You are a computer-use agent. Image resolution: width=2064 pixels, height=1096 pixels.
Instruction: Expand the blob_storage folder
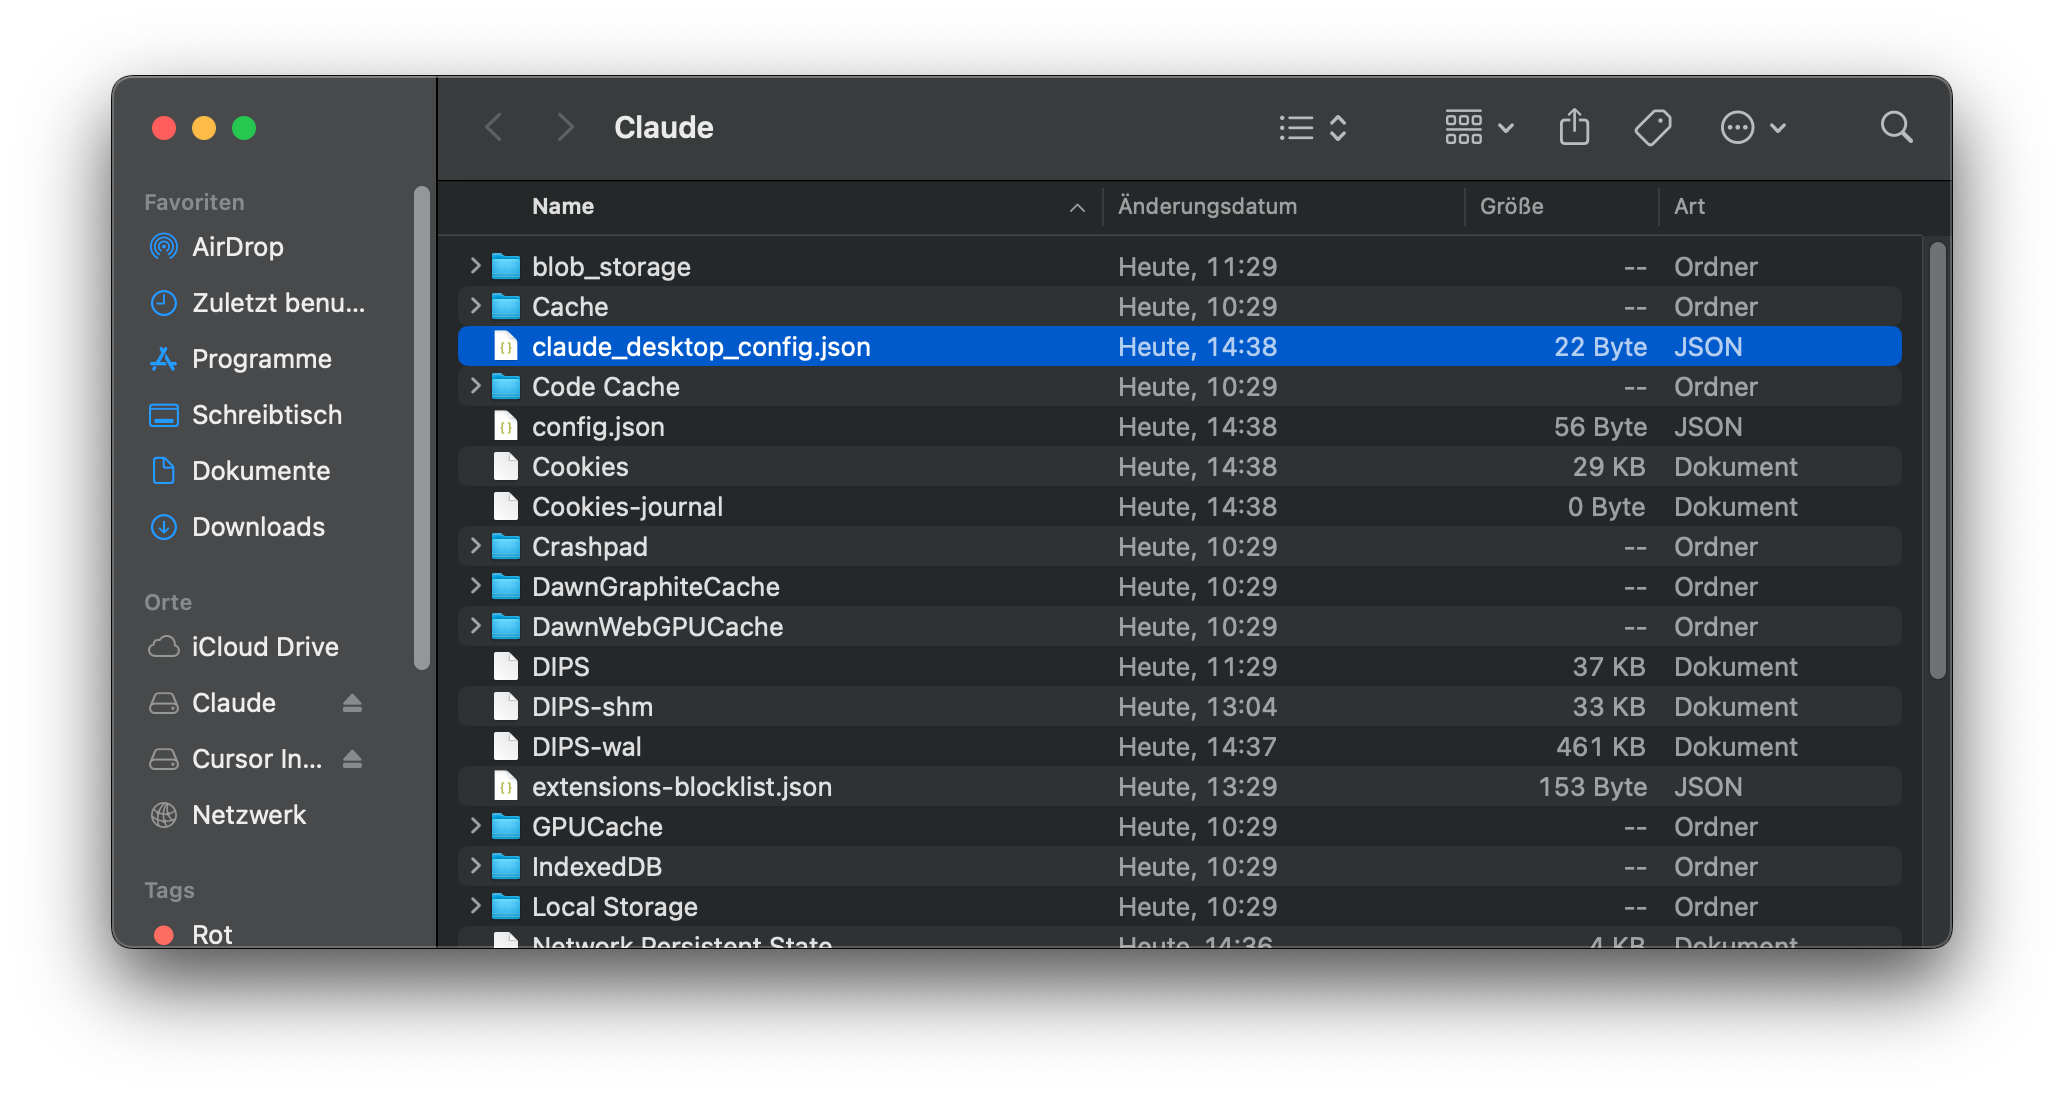pos(475,266)
